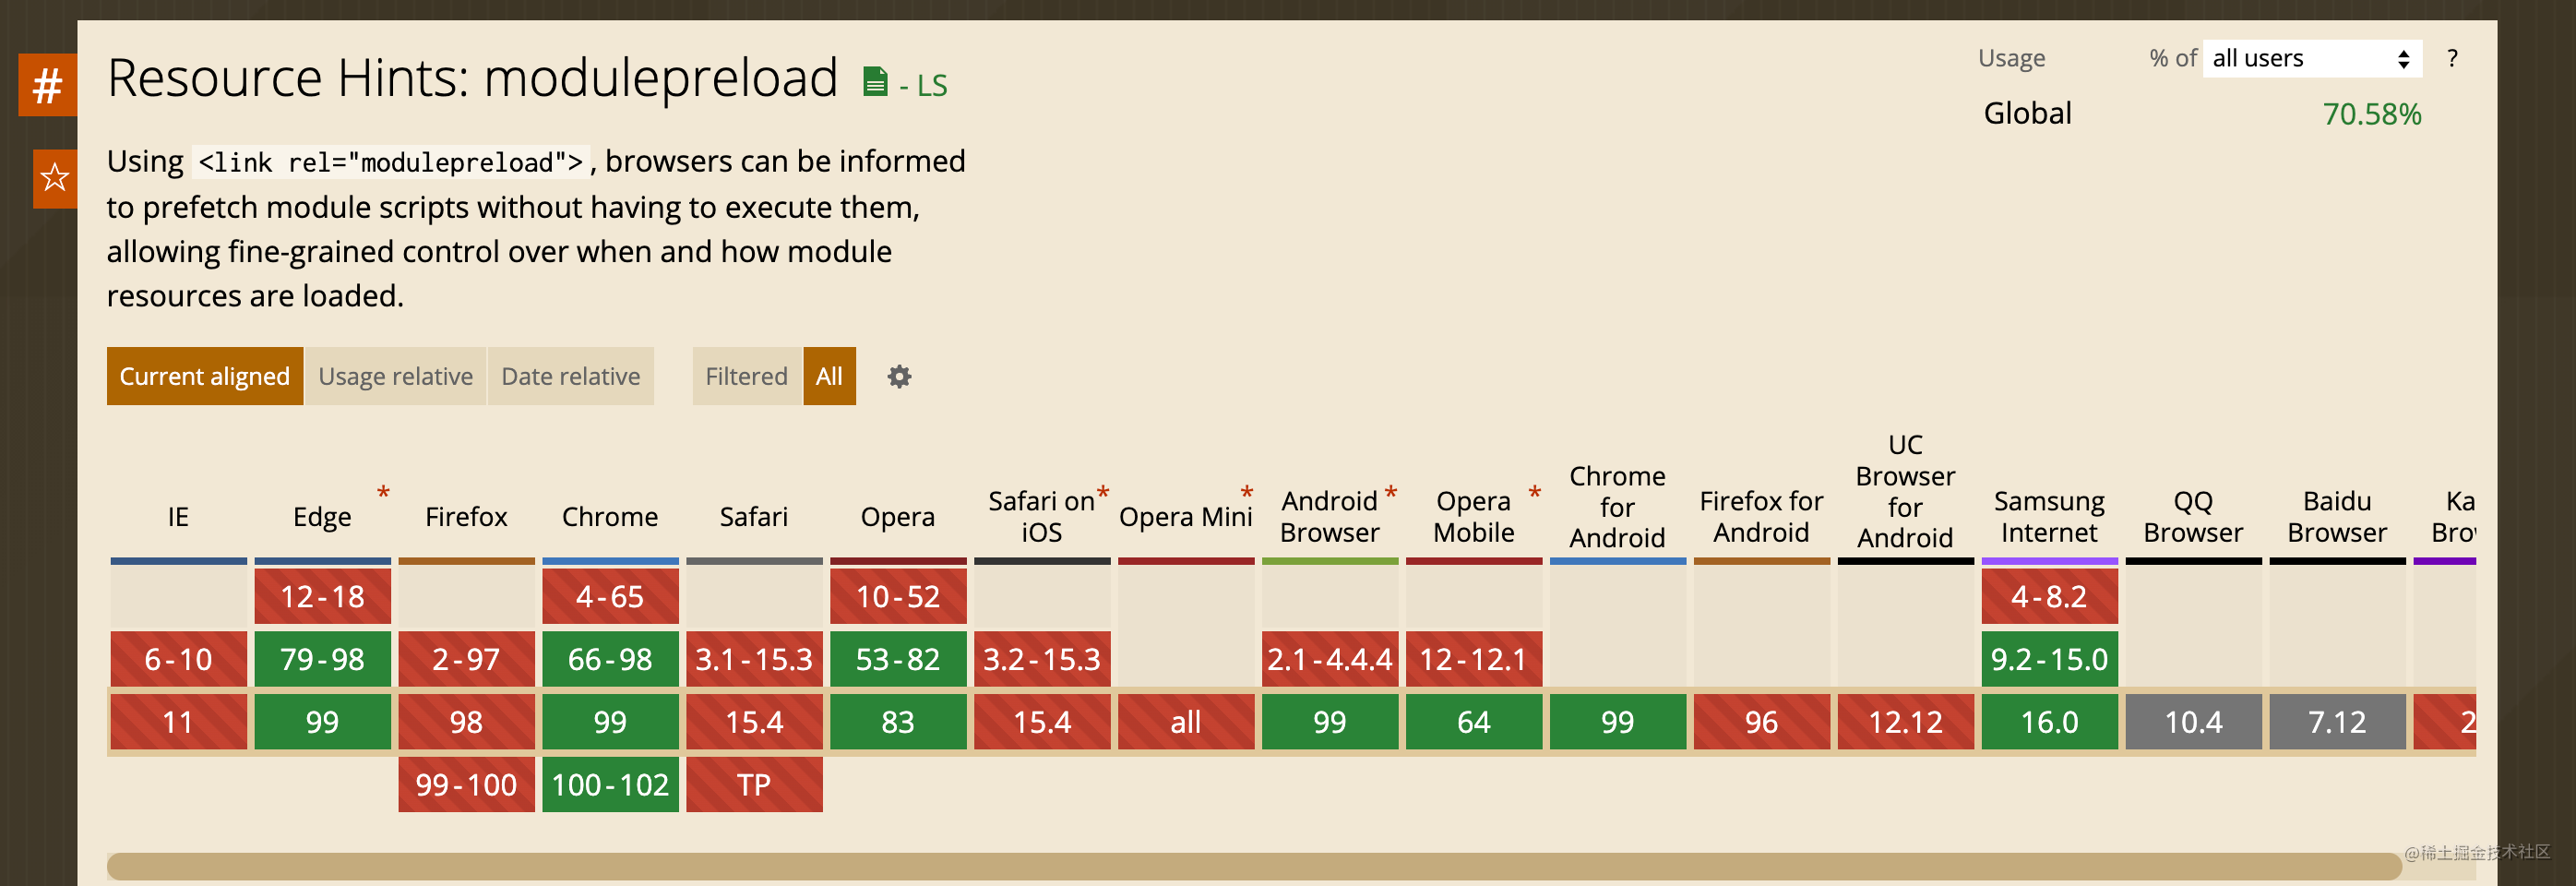Viewport: 2576px width, 886px height.
Task: Open the green spec document icon
Action: click(874, 82)
